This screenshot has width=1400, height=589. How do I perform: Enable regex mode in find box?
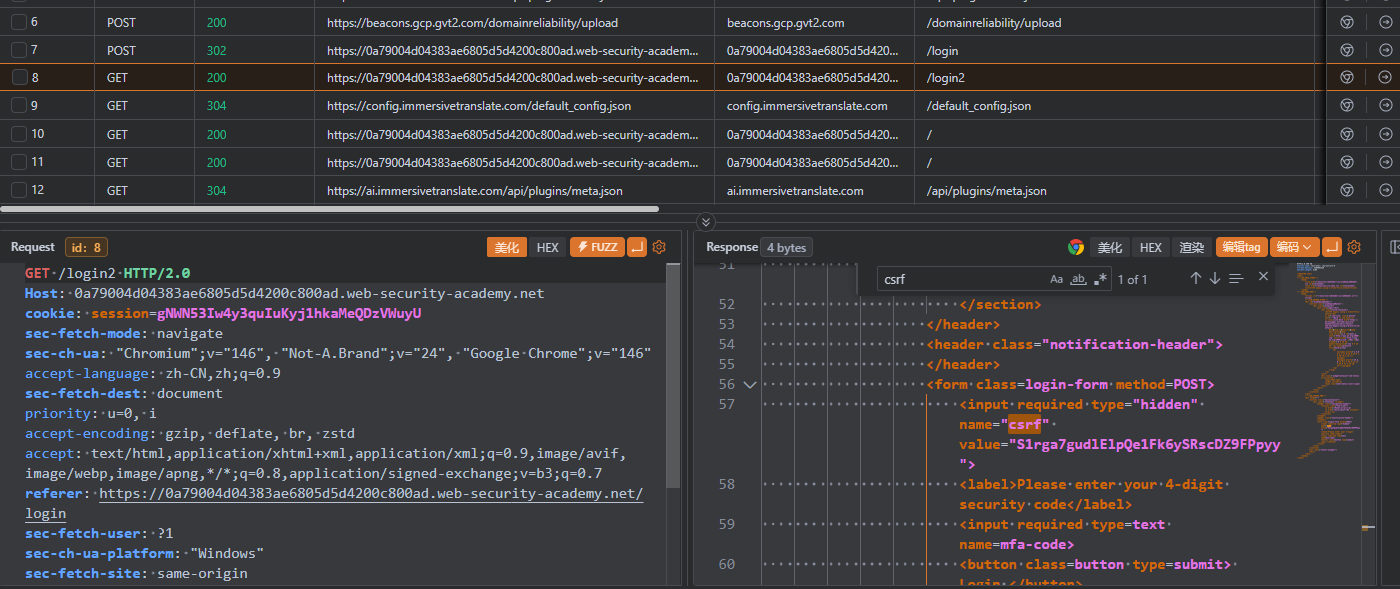(1101, 279)
